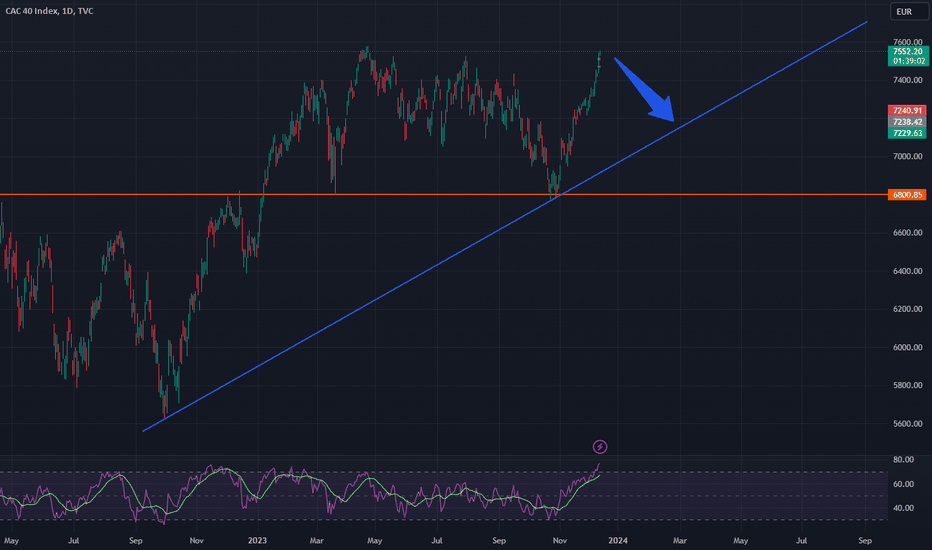Click the 6000.00 price axis label
This screenshot has width=932, height=550.
pyautogui.click(x=908, y=347)
